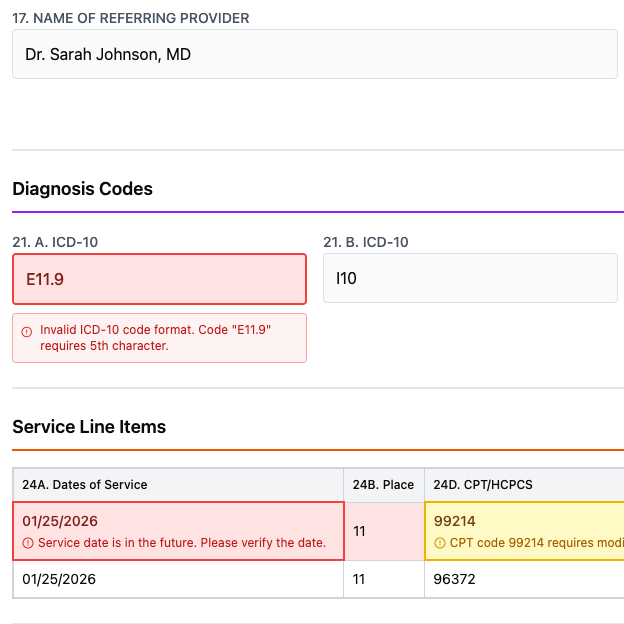Click the future service date error icon
Screen dimensions: 624x624
click(28, 543)
